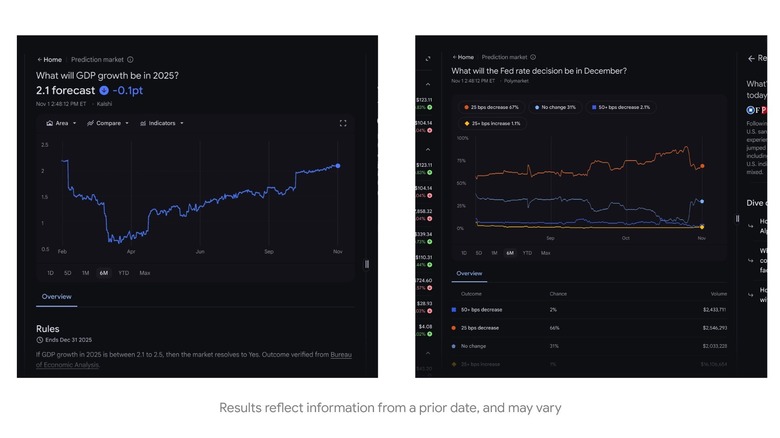Click the Home back arrow in Fed panel
Viewport: 780px width, 438px height.
click(x=455, y=58)
